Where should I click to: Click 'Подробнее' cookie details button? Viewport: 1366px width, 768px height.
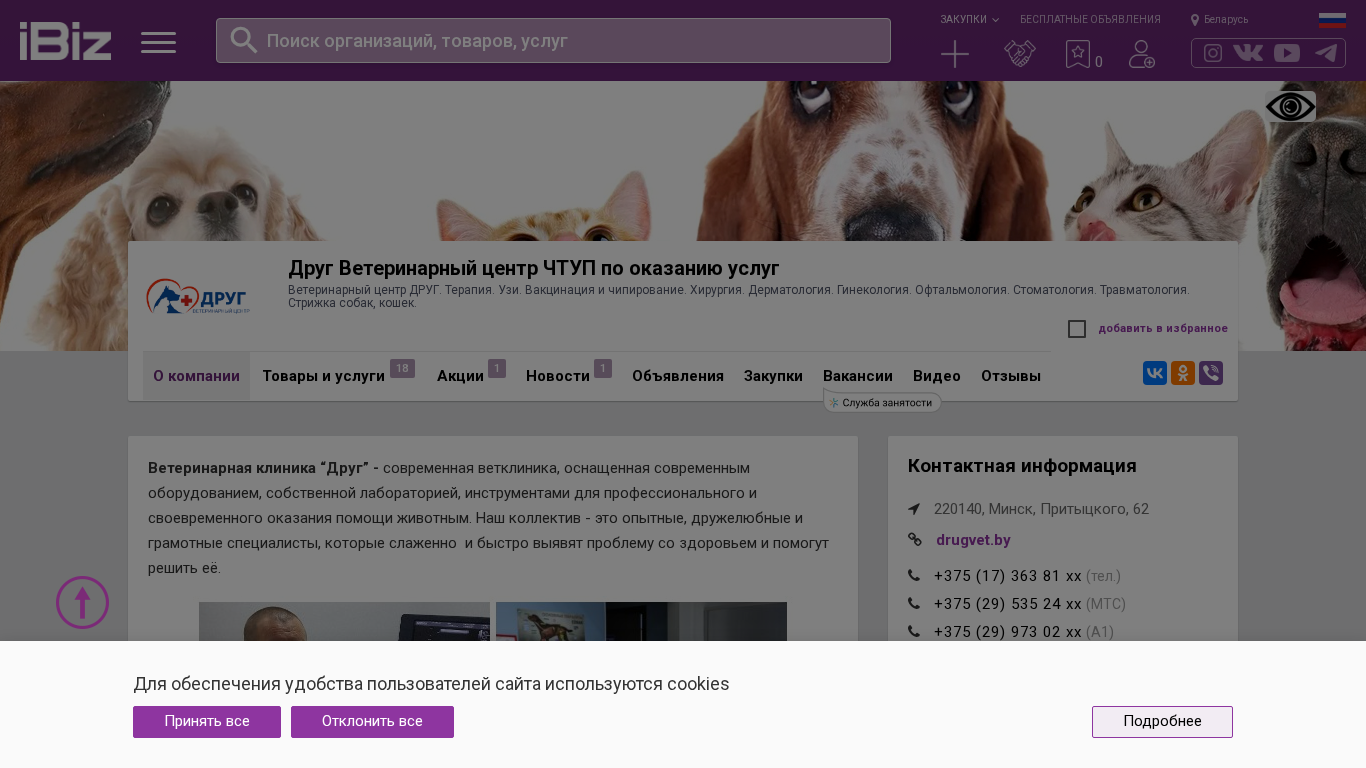pyautogui.click(x=1162, y=722)
